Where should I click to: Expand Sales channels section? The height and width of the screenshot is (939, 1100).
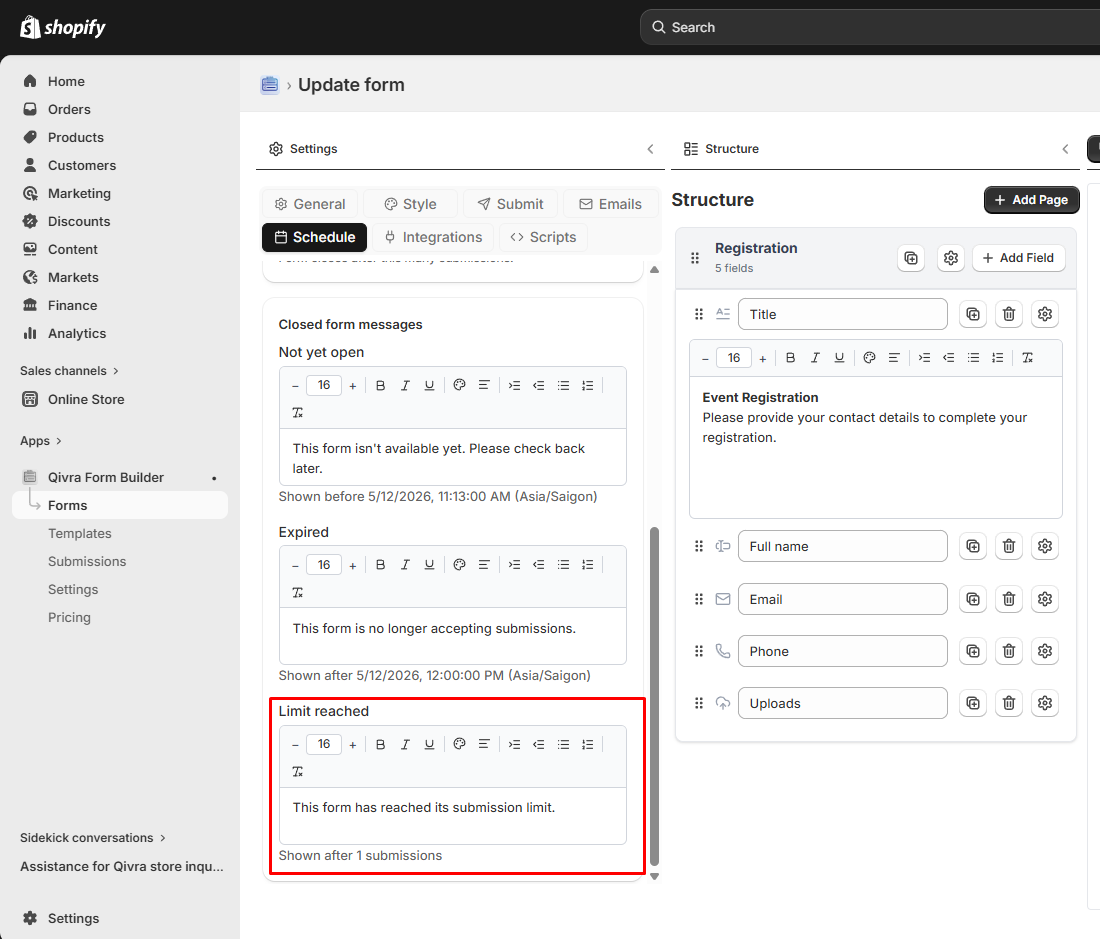coord(69,371)
